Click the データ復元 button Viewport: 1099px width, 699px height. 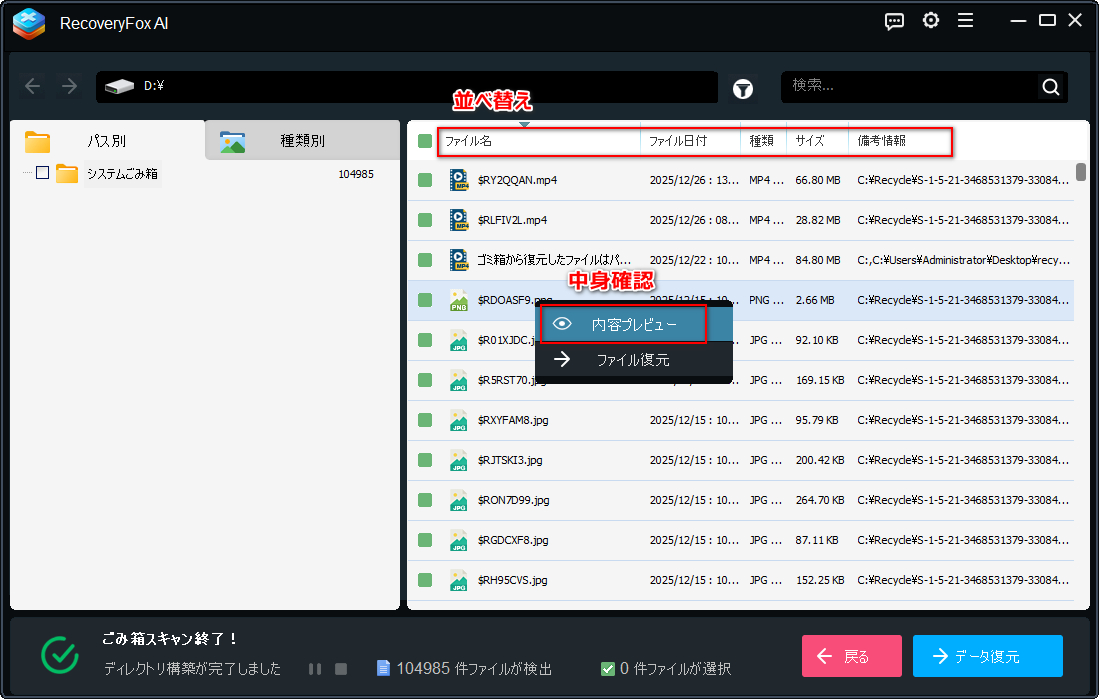987,656
